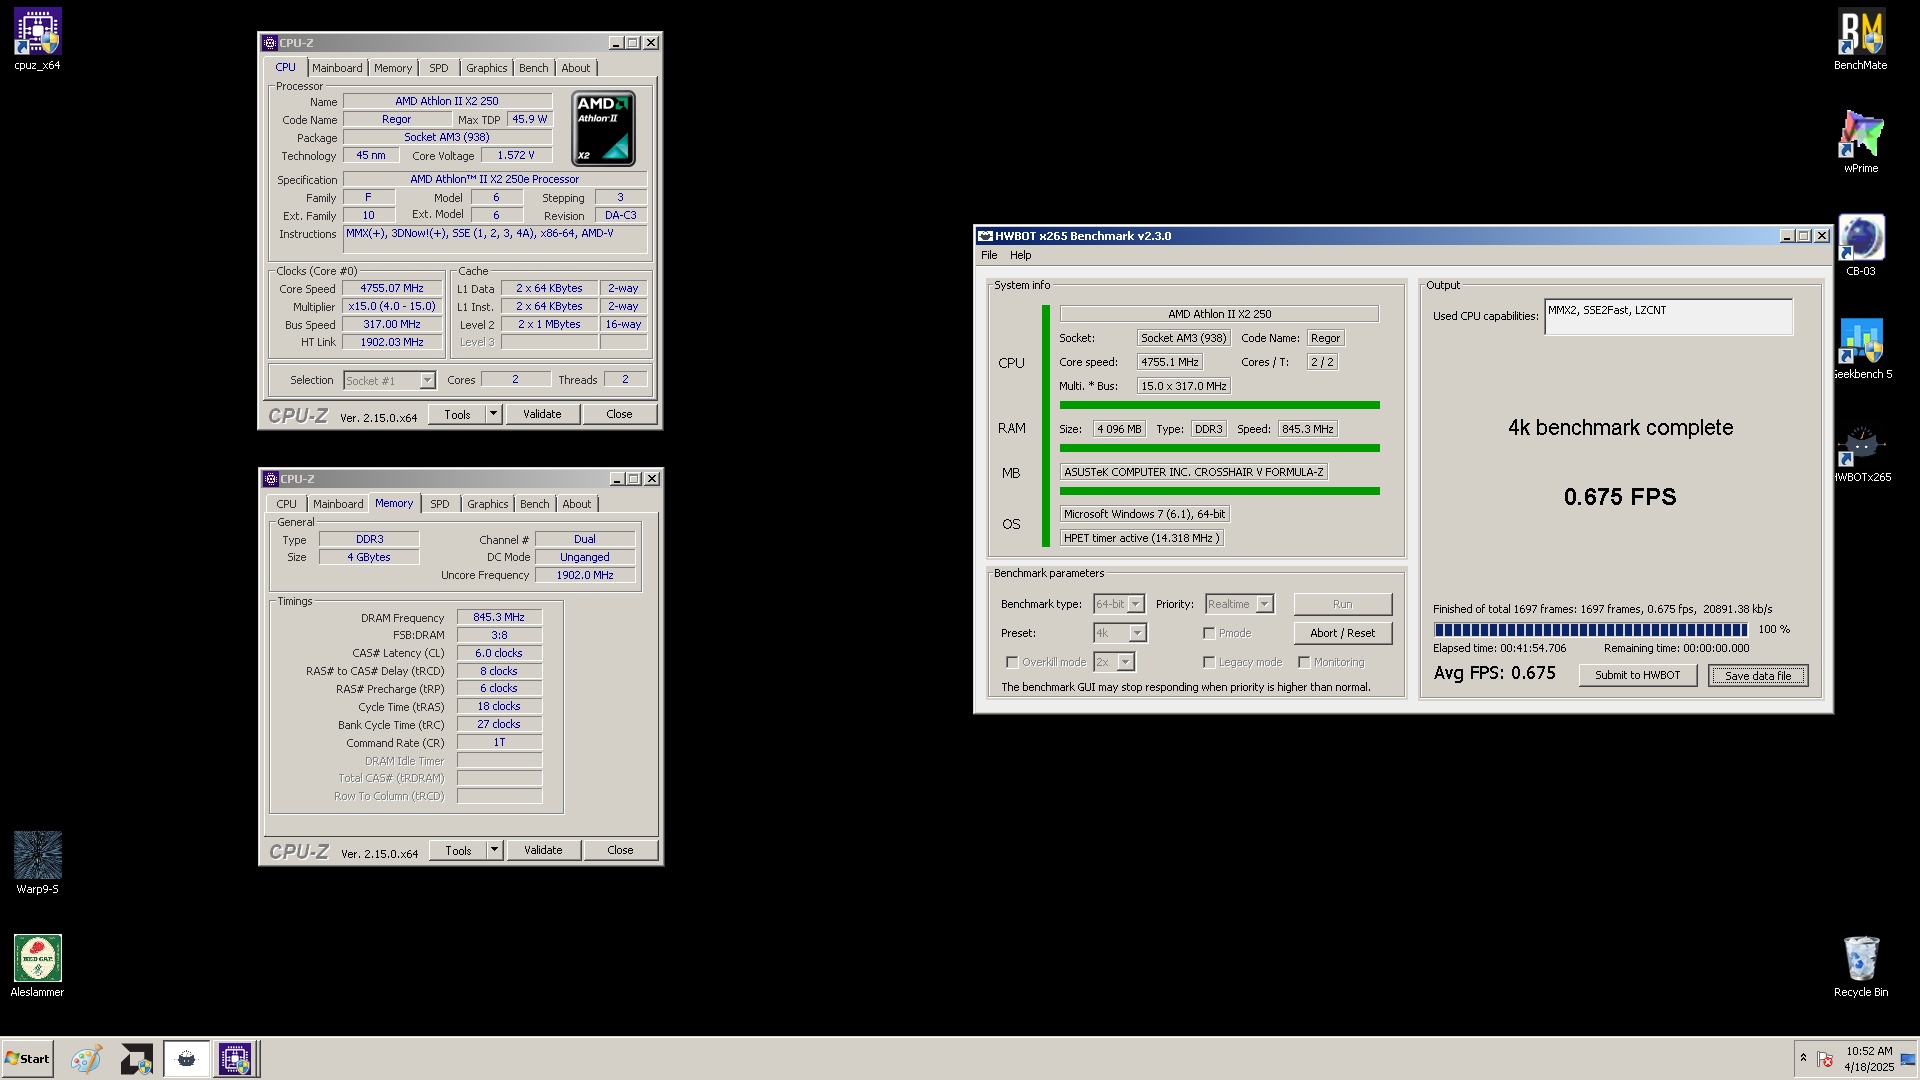Switch to CPU tab in lower CPU-Z
Screen dimensions: 1920x1080
(x=286, y=505)
